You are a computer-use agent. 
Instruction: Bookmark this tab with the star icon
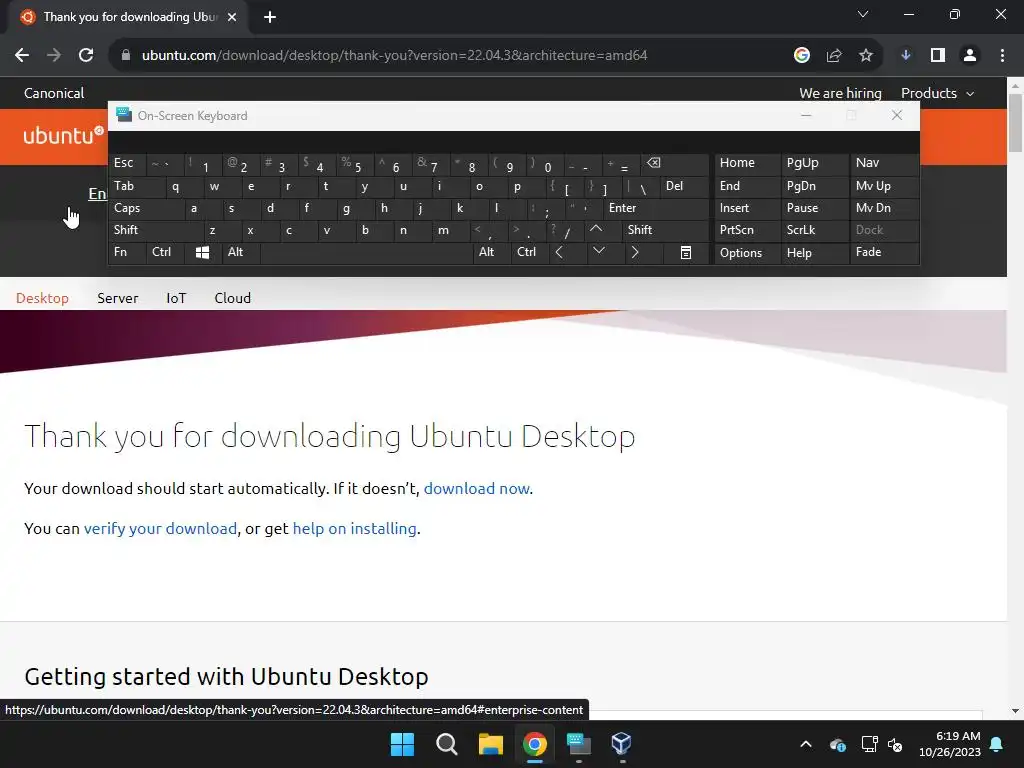pyautogui.click(x=866, y=56)
